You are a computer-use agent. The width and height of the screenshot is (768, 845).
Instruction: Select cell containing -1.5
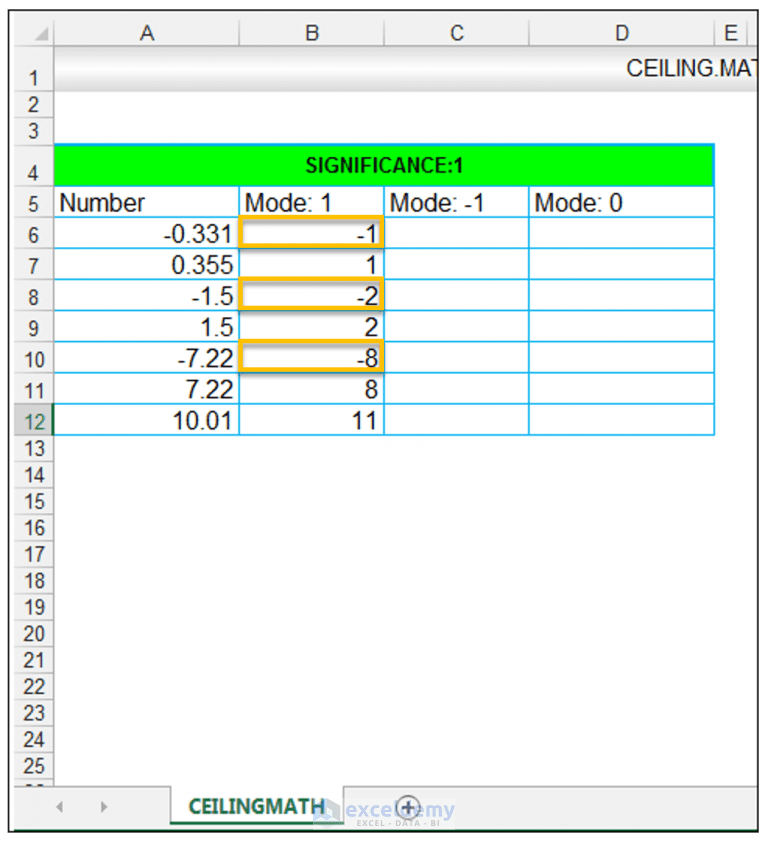click(x=147, y=296)
